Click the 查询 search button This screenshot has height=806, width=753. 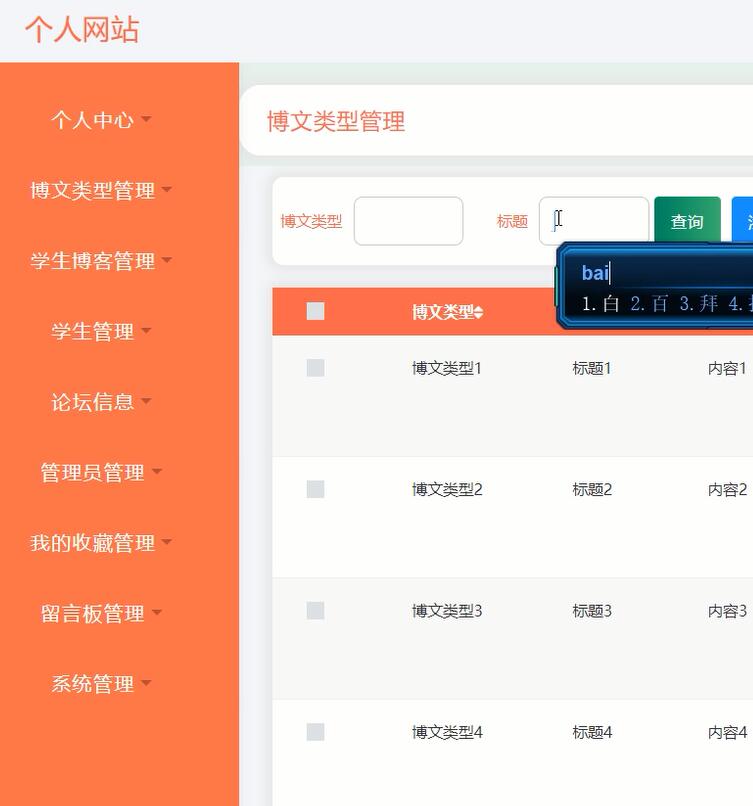(687, 221)
